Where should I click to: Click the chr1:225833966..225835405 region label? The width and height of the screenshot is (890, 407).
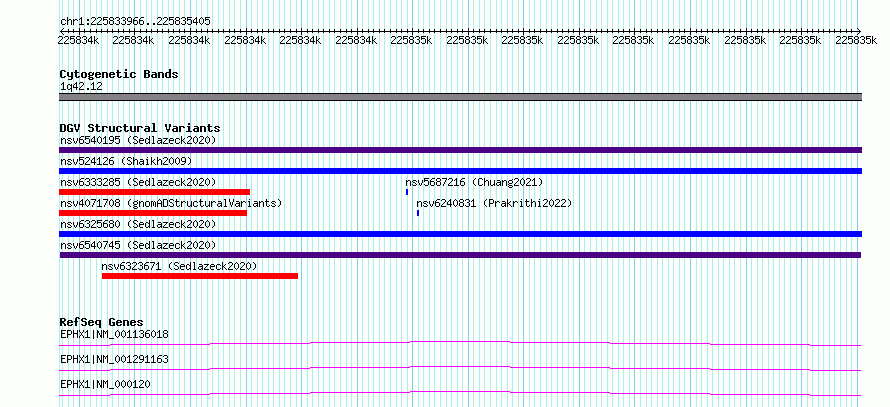click(135, 21)
